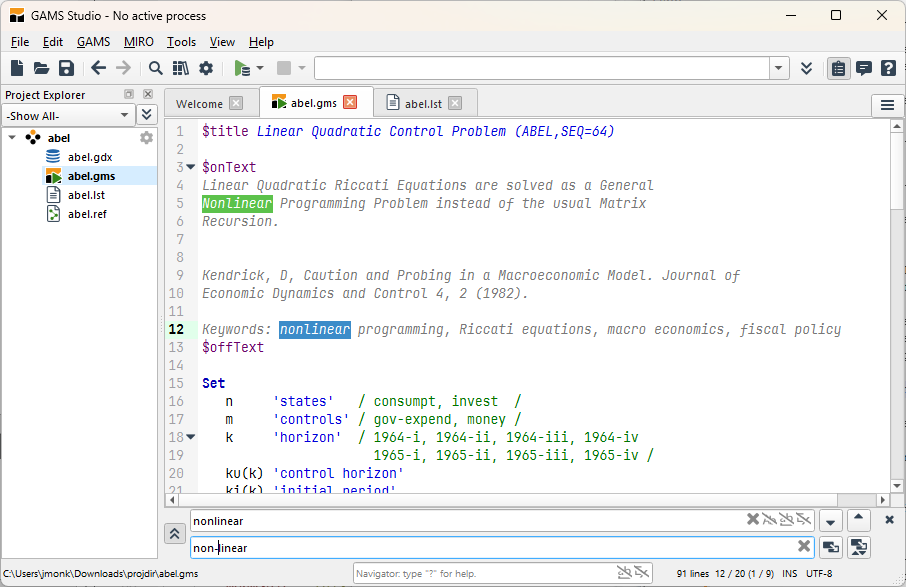Save the file with the disk icon
The width and height of the screenshot is (906, 587).
(66, 68)
